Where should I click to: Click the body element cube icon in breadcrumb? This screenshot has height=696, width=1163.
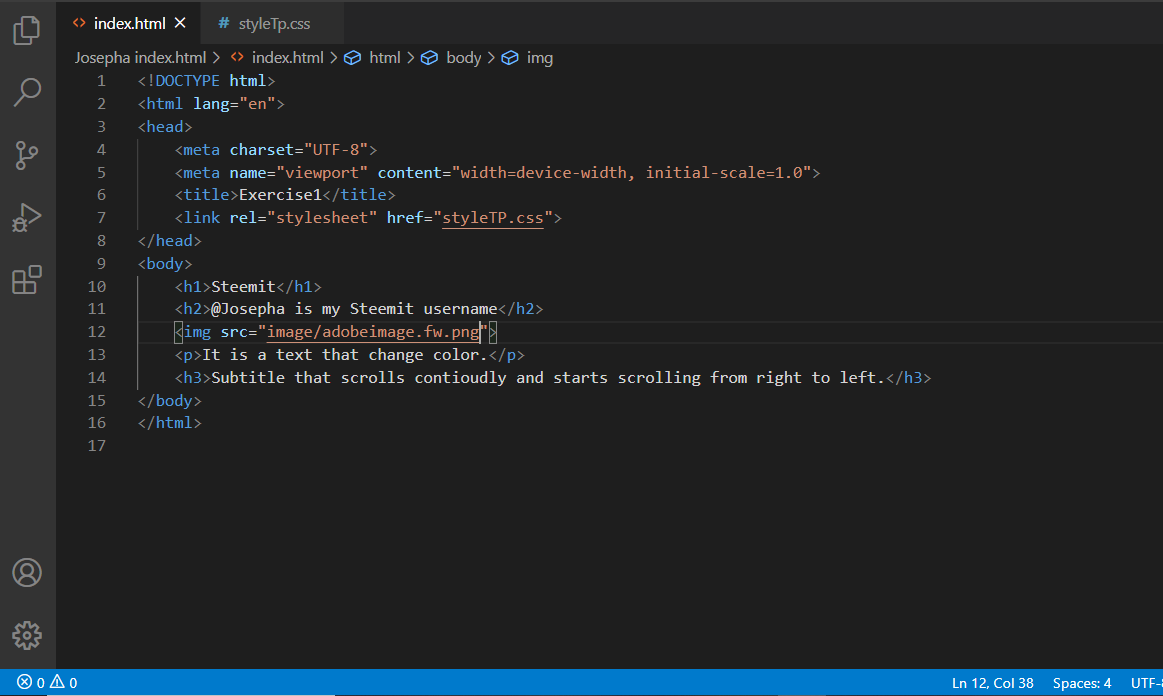[429, 58]
